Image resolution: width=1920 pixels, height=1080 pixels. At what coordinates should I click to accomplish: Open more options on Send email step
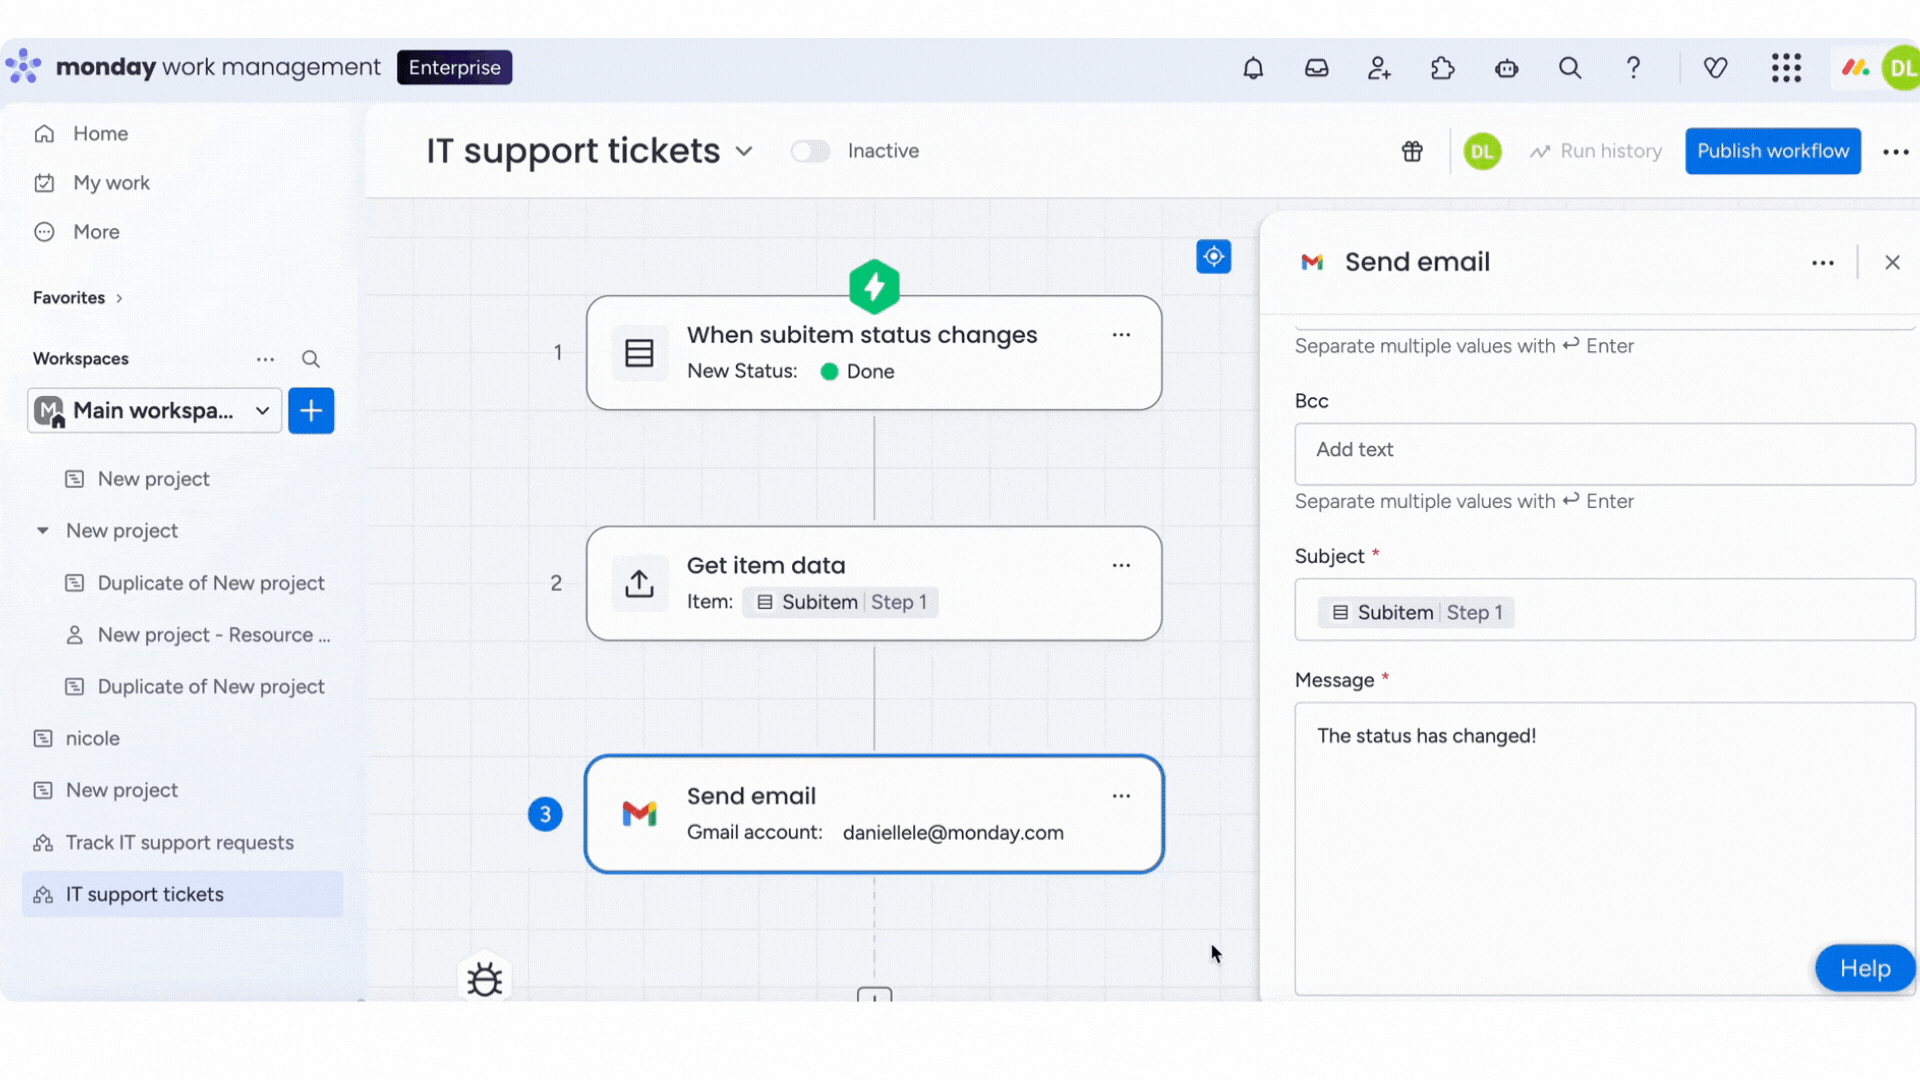point(1121,796)
